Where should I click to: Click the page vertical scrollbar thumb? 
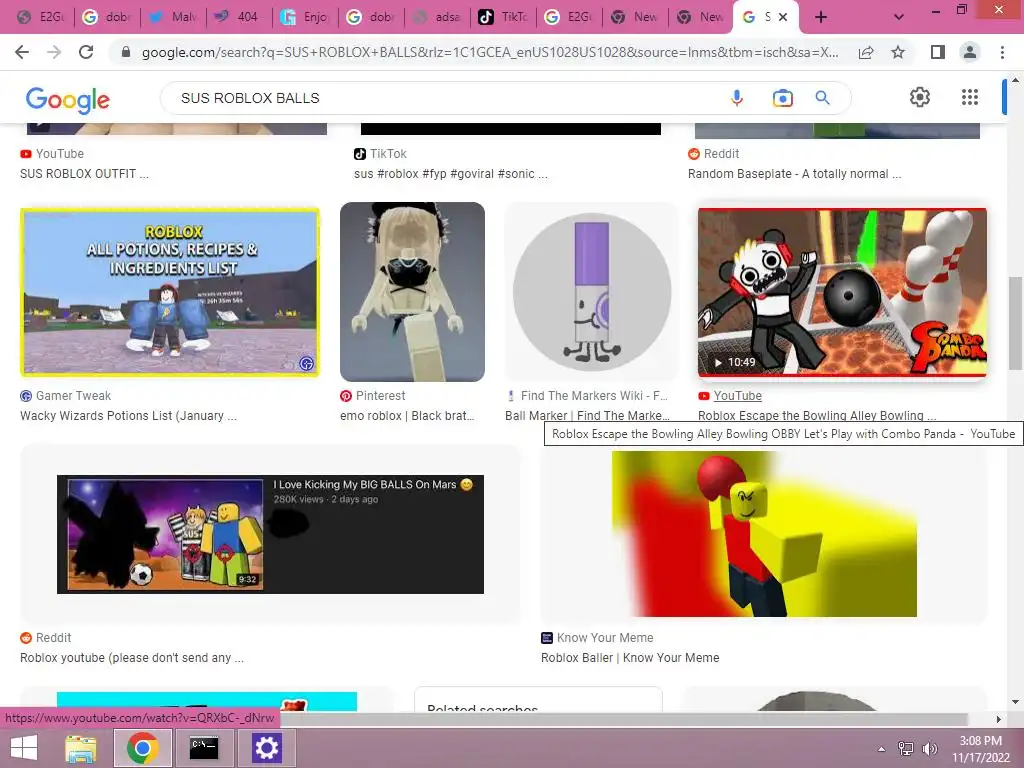click(1015, 323)
